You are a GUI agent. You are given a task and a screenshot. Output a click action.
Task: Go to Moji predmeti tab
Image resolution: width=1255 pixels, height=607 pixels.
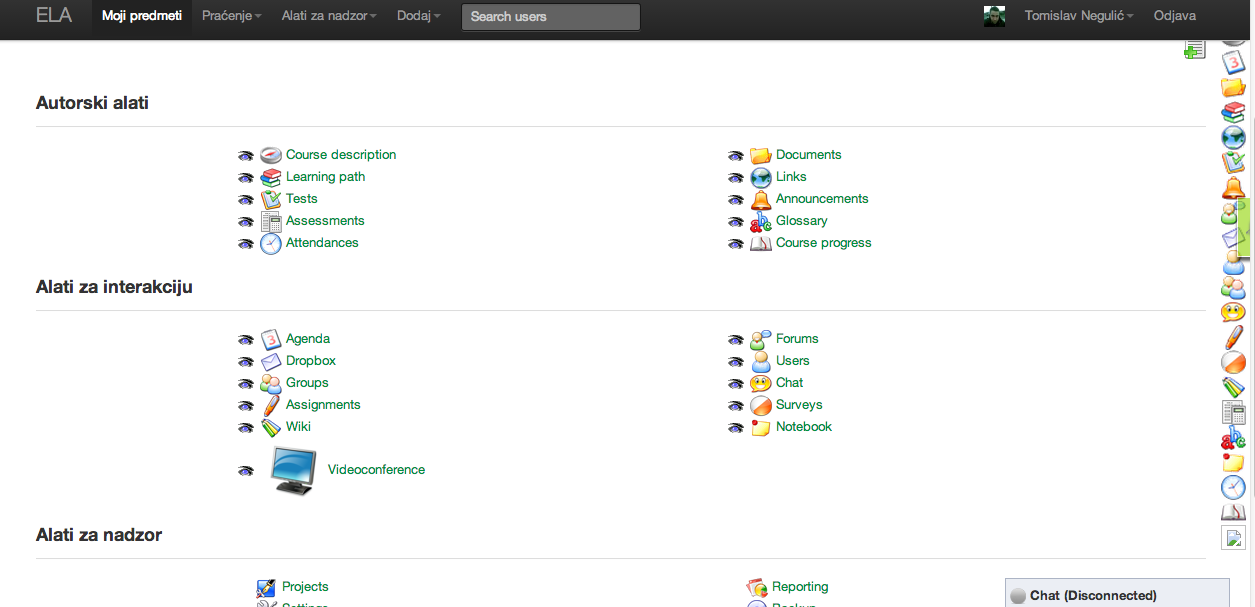pos(142,16)
